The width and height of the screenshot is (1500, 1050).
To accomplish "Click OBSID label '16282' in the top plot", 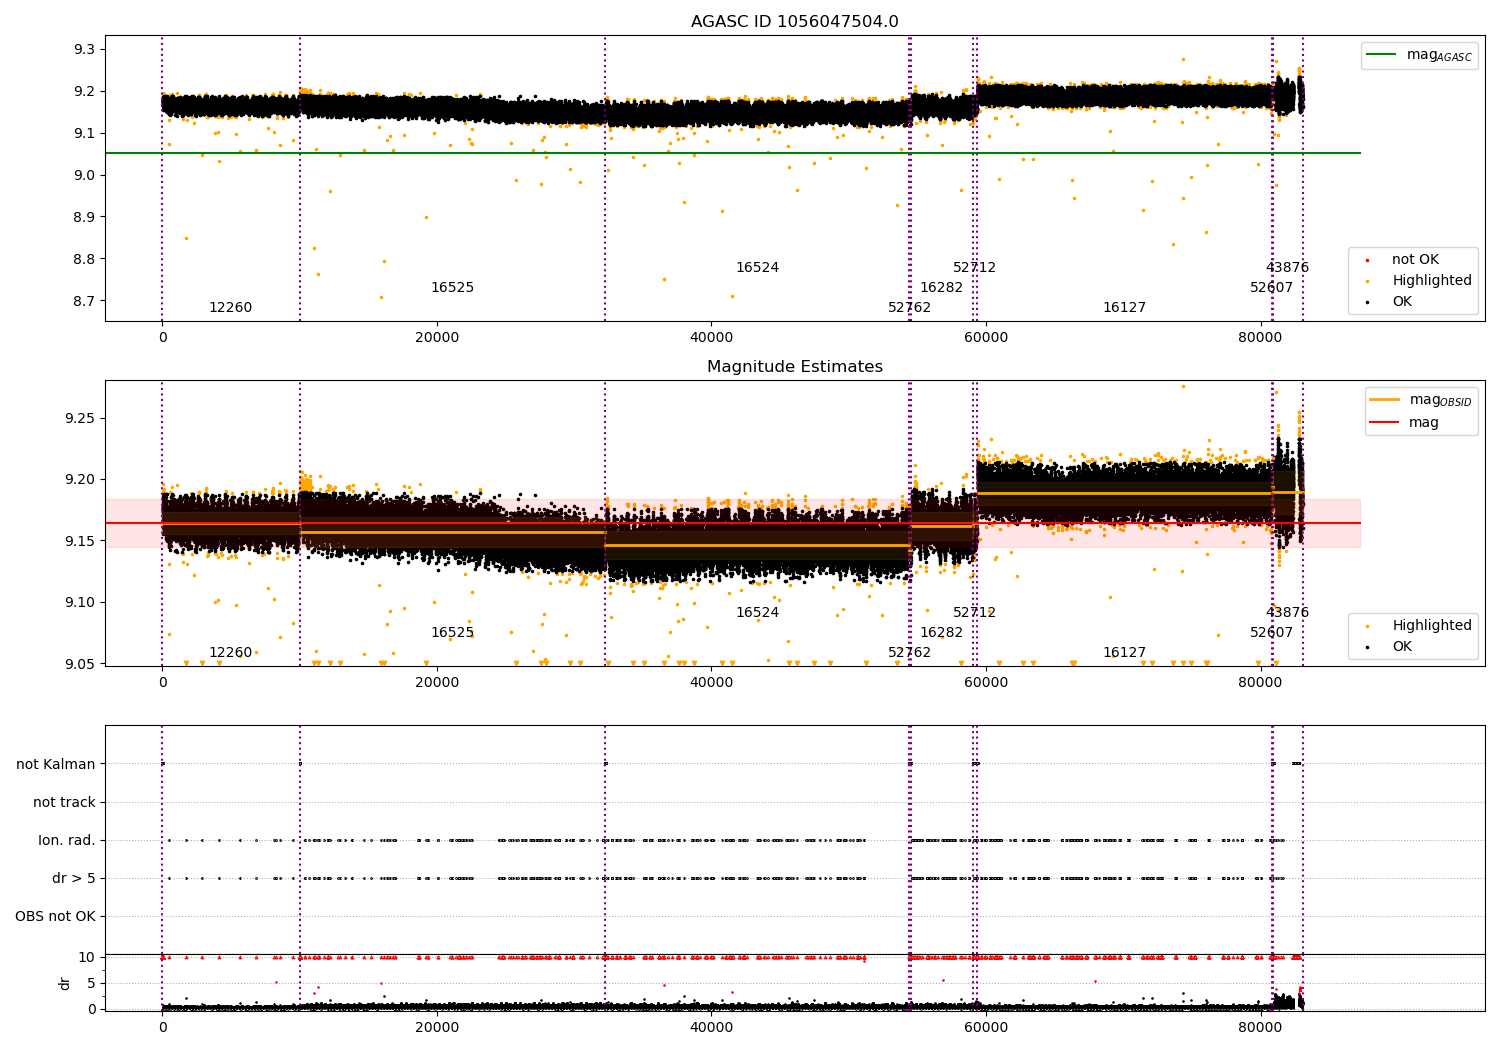I will 941,288.
